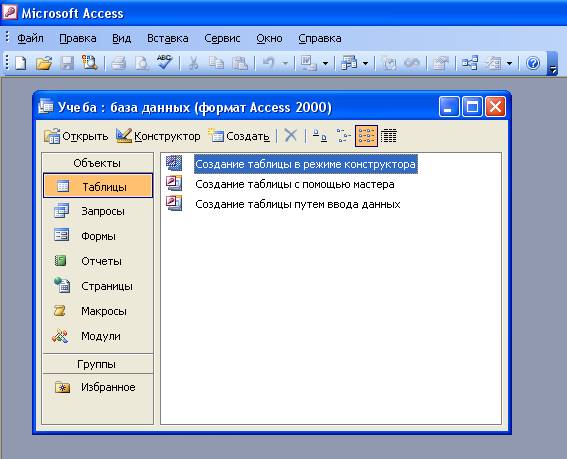Click the Создать button
The height and width of the screenshot is (459, 567).
[239, 136]
